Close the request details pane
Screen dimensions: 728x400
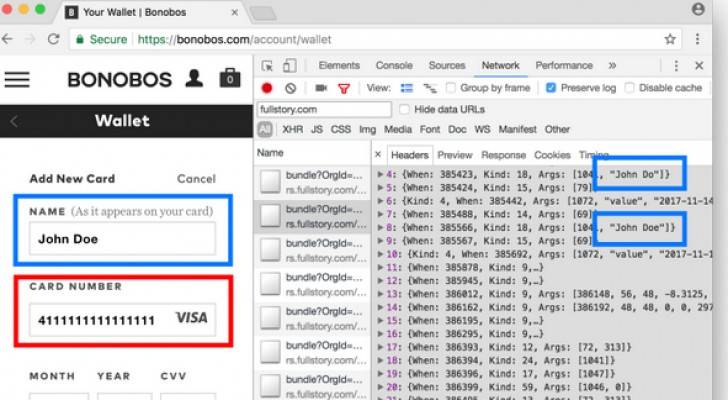pyautogui.click(x=378, y=154)
